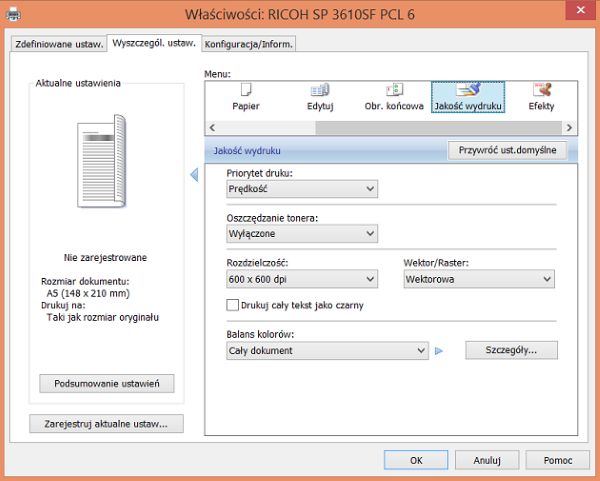Confirm with the OK button
The height and width of the screenshot is (481, 600).
pyautogui.click(x=416, y=460)
